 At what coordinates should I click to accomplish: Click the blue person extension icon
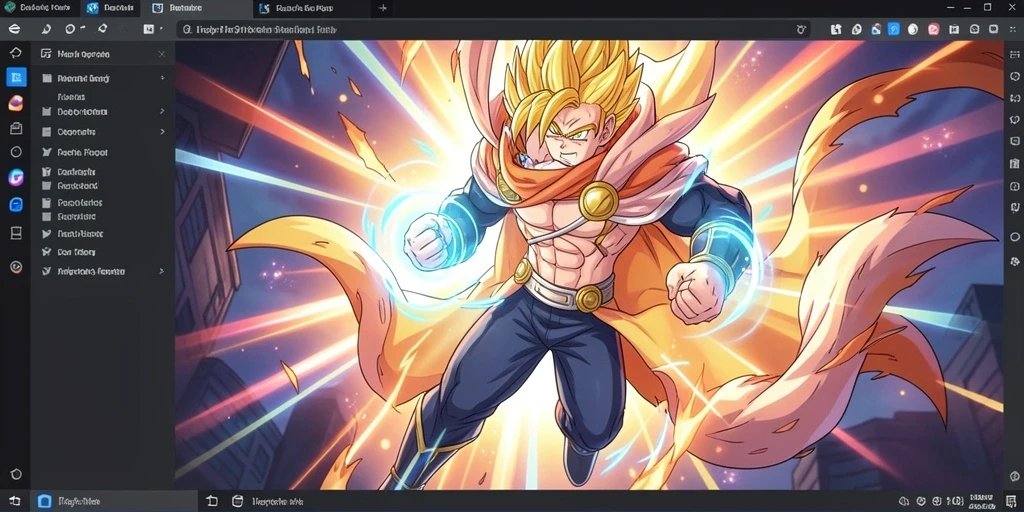(x=876, y=29)
